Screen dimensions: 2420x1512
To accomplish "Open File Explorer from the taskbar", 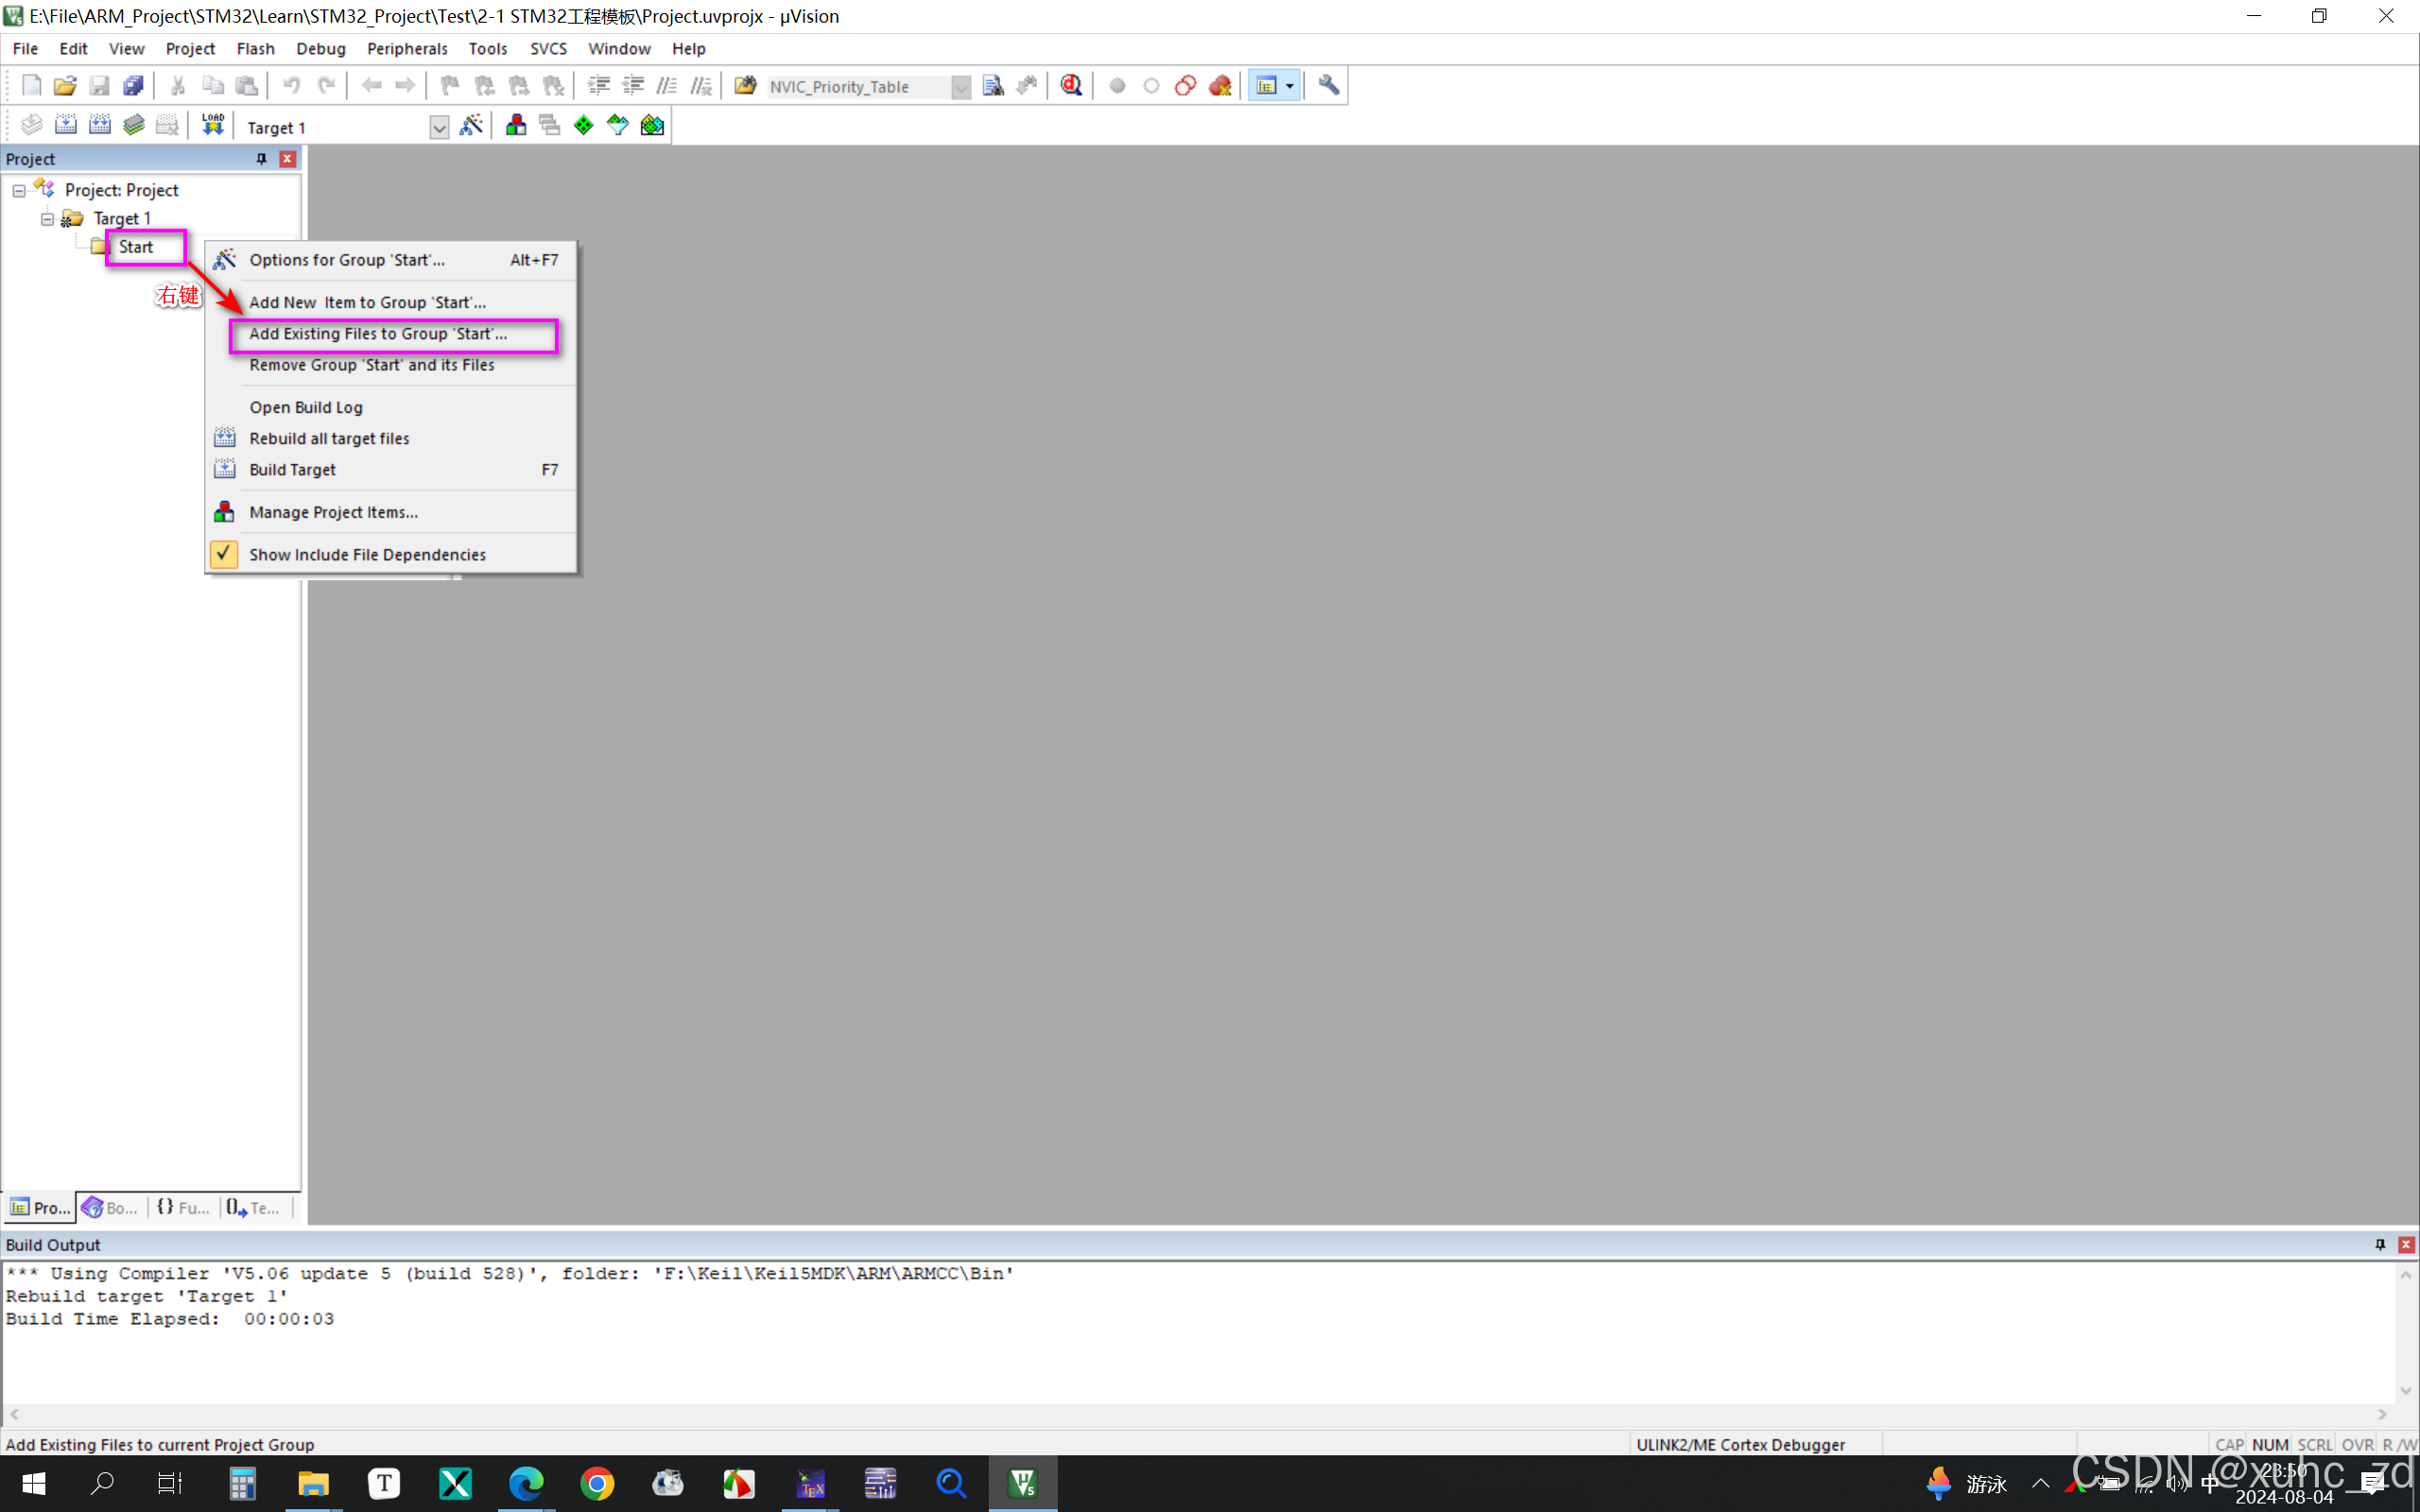I will coord(313,1483).
